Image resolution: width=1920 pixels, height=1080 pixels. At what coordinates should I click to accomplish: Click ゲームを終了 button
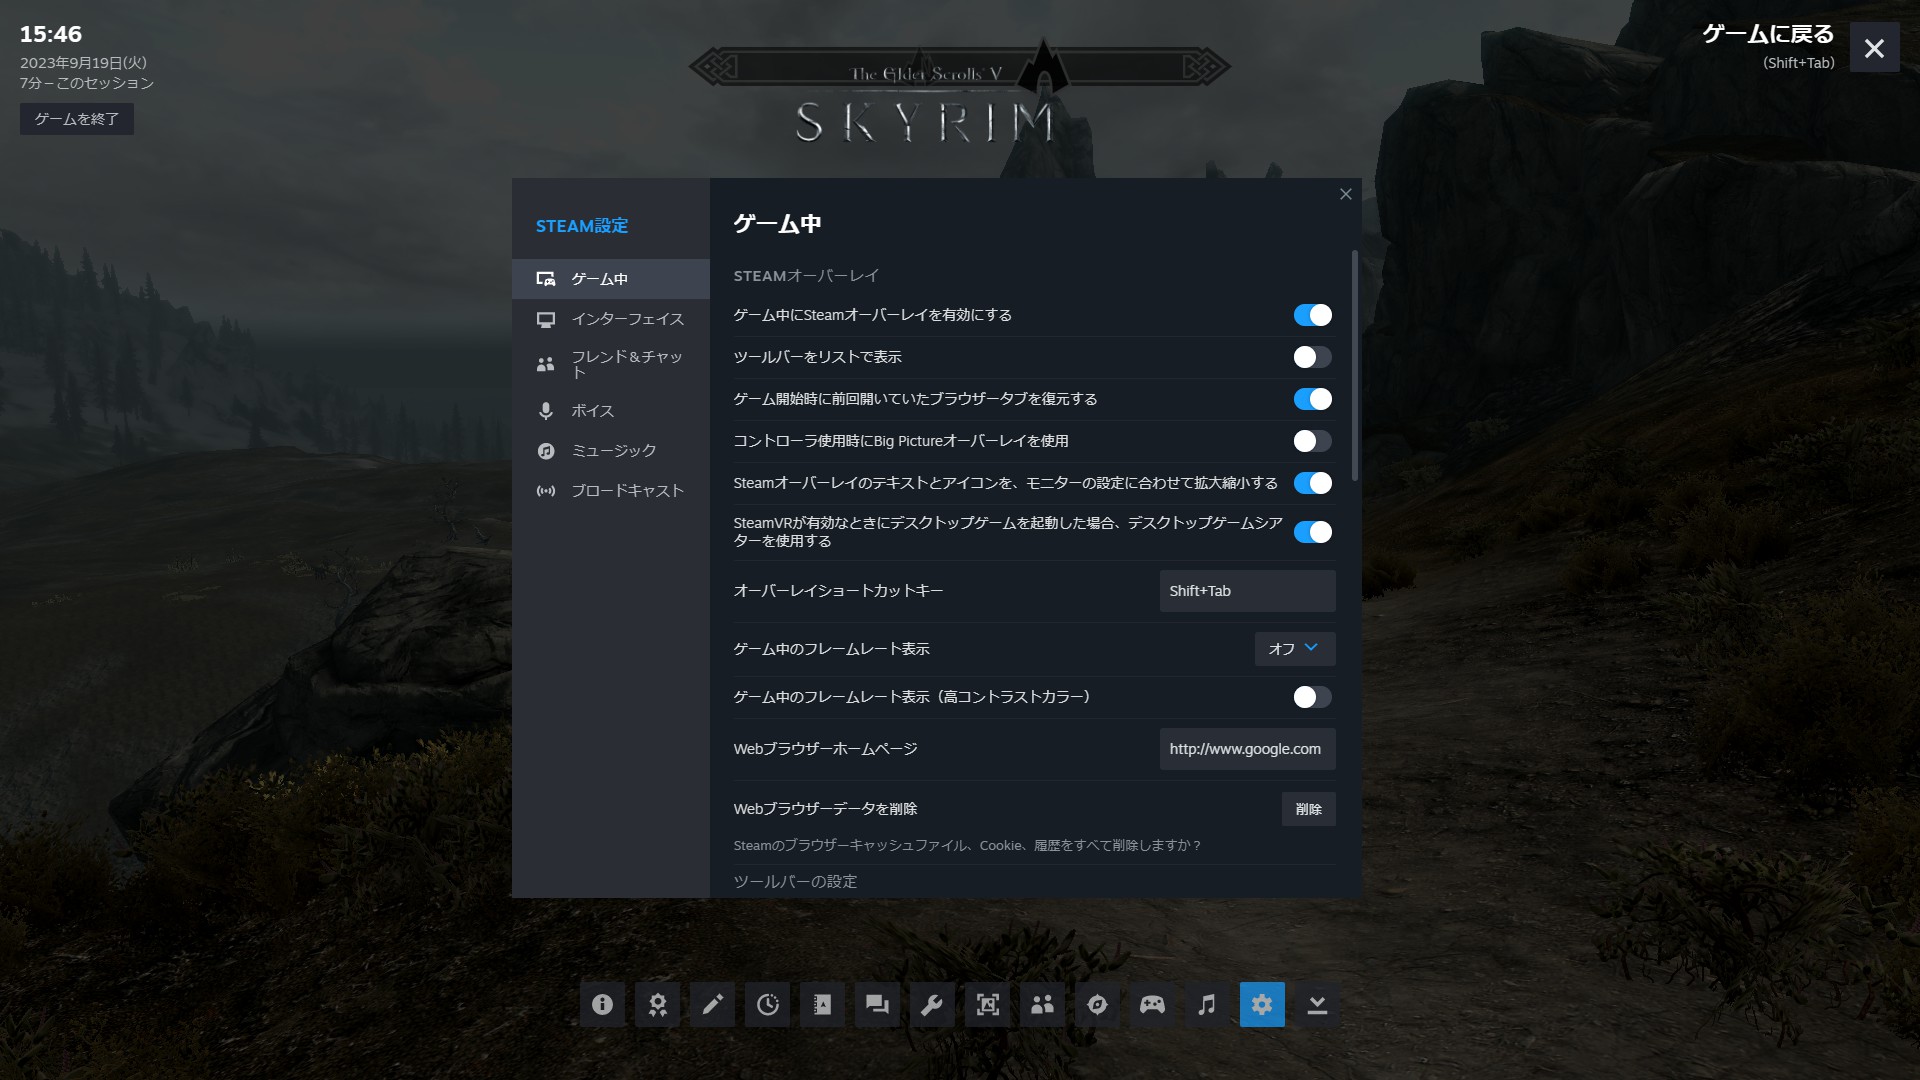point(77,119)
